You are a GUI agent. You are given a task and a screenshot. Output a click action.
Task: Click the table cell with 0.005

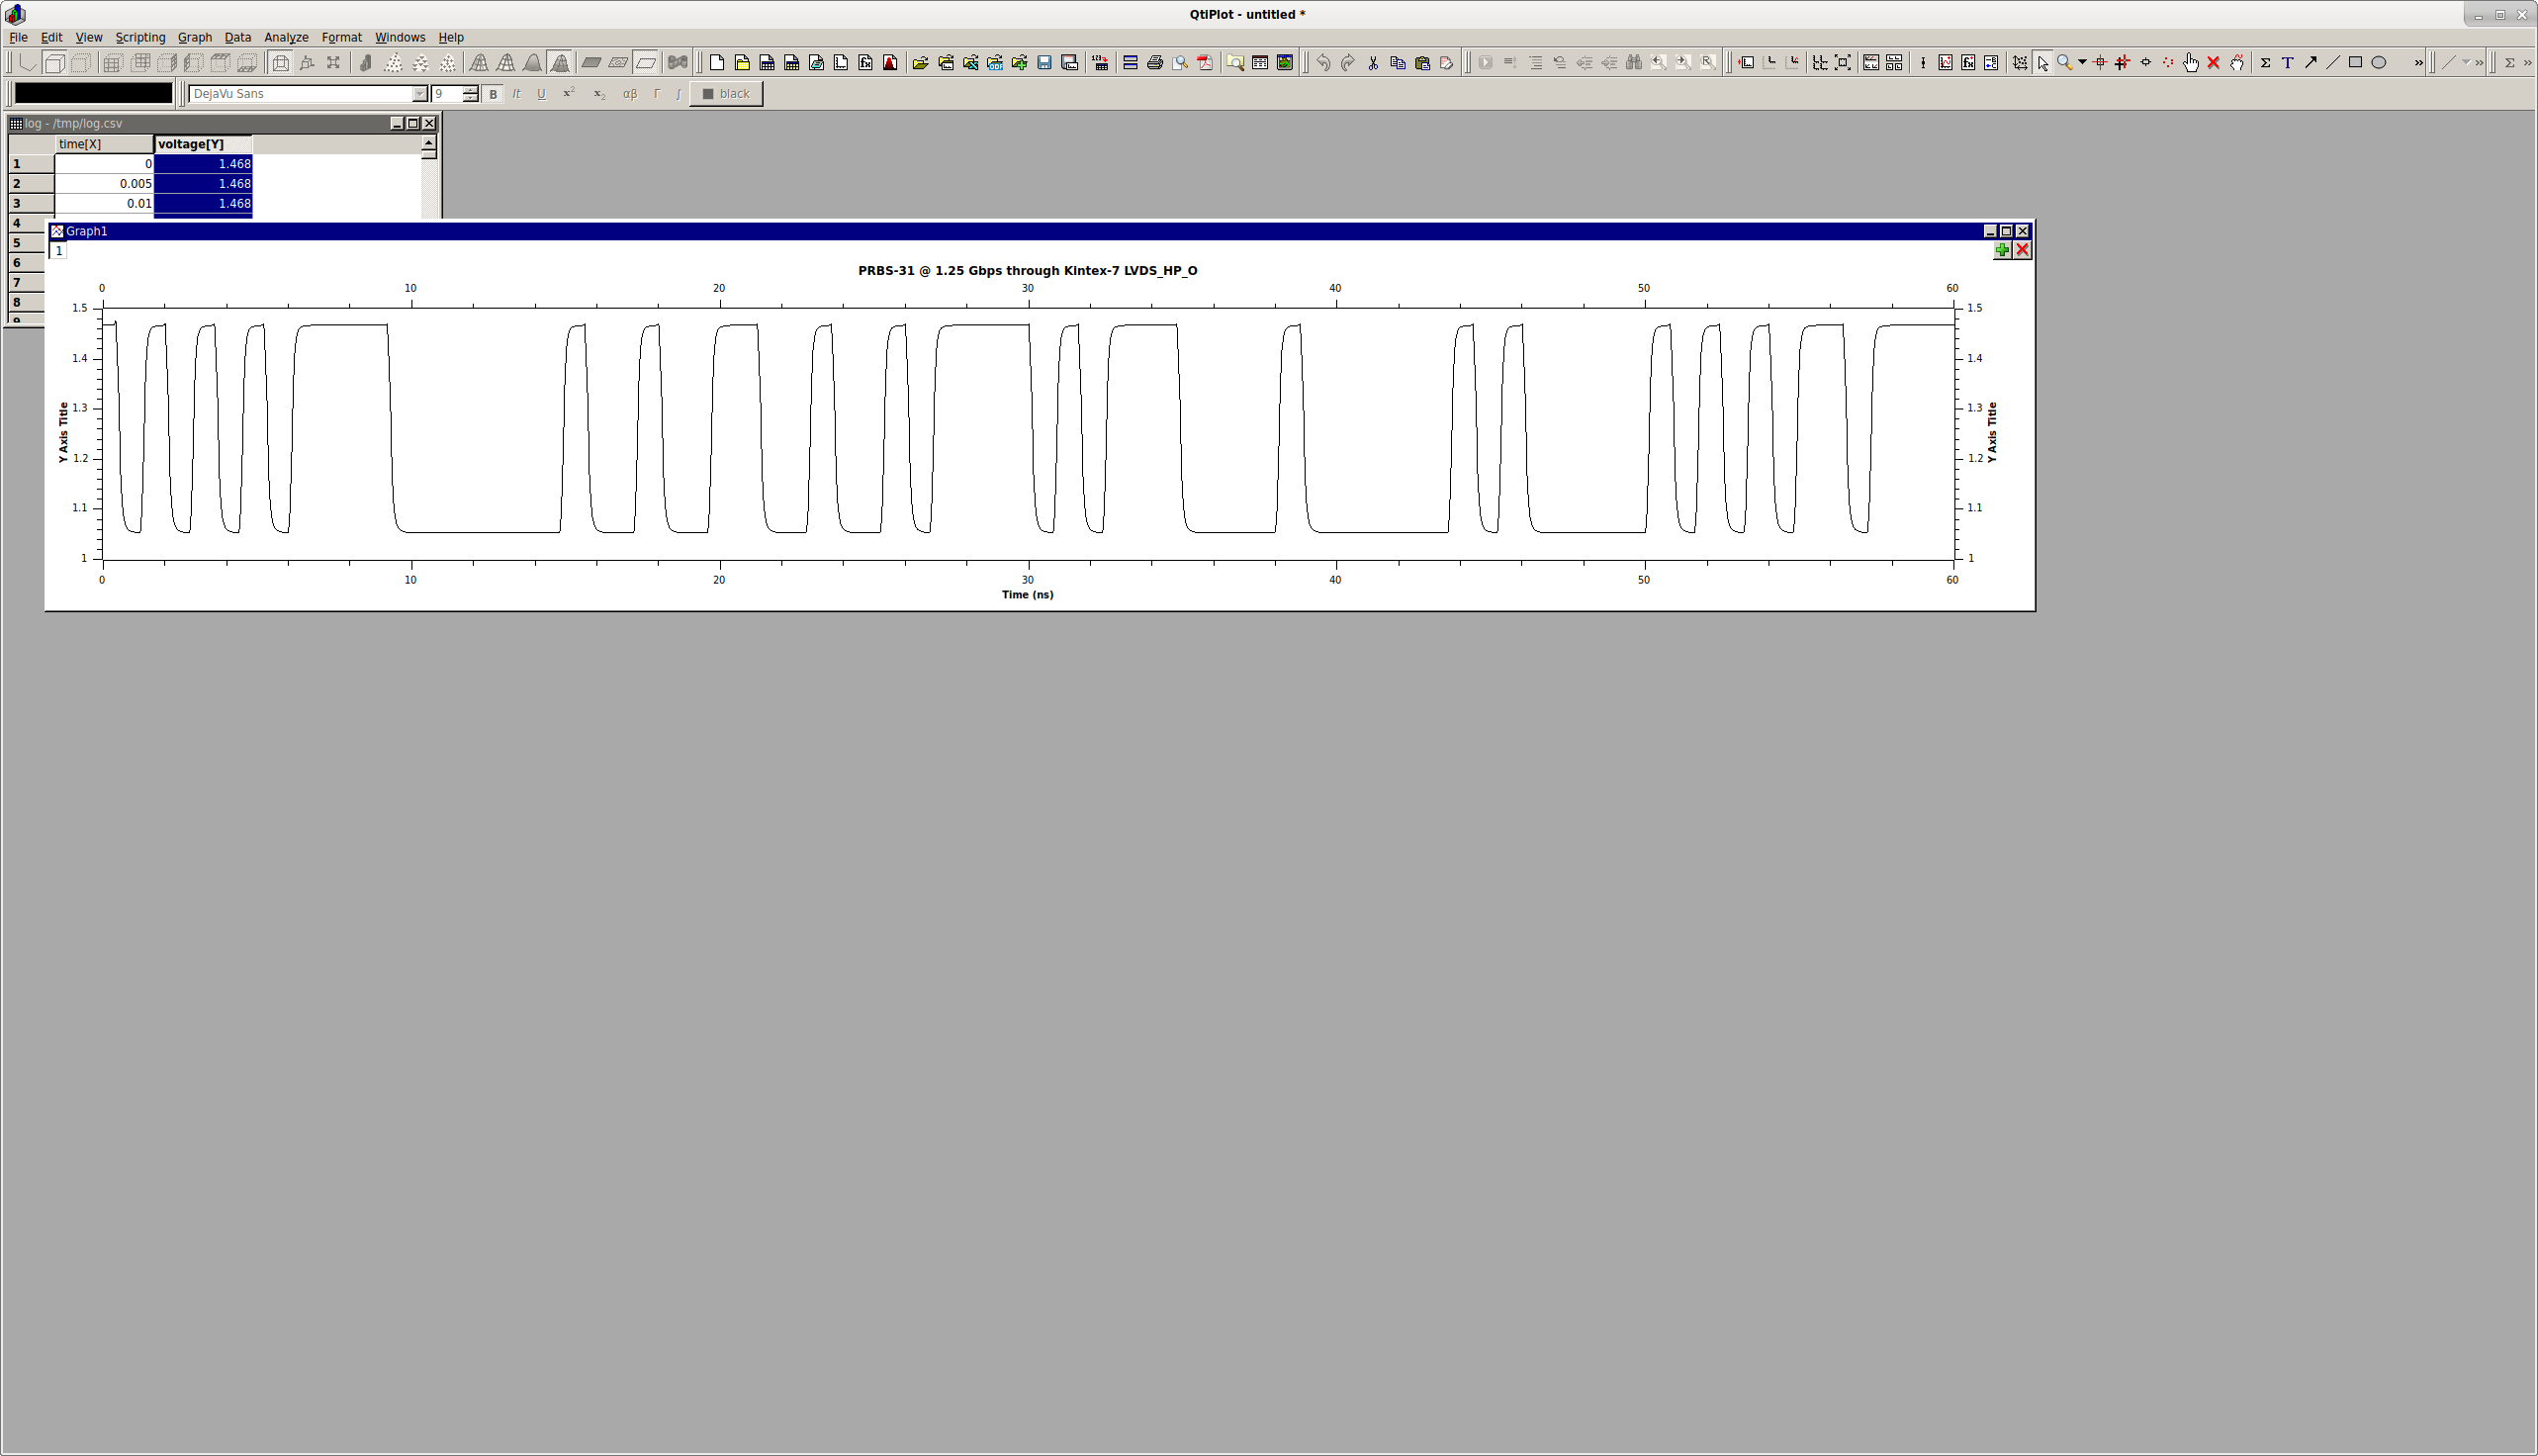pyautogui.click(x=105, y=184)
